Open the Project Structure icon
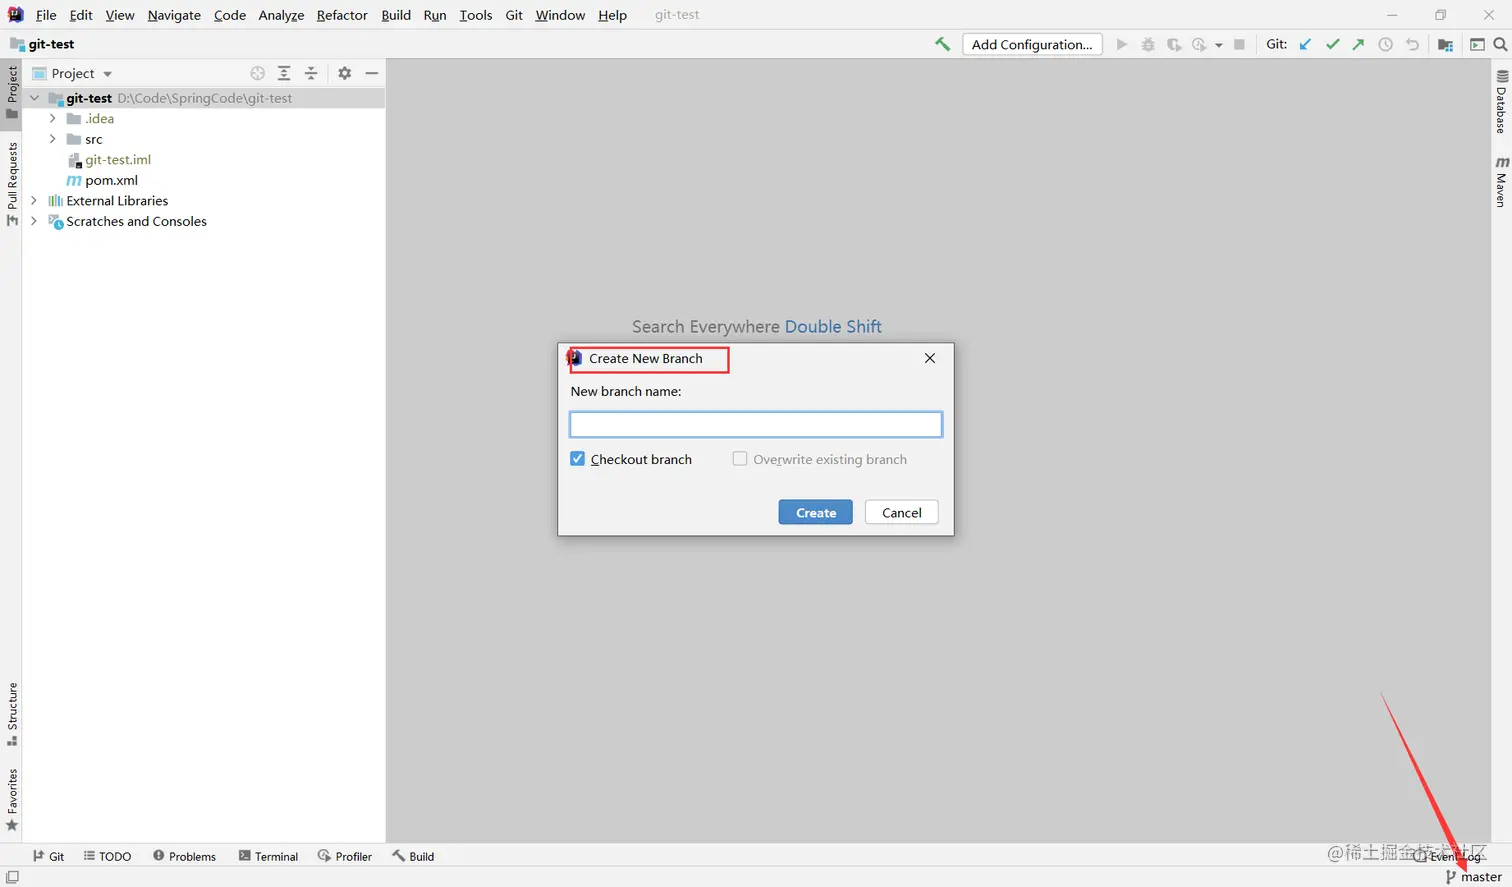The height and width of the screenshot is (887, 1512). pos(1445,44)
